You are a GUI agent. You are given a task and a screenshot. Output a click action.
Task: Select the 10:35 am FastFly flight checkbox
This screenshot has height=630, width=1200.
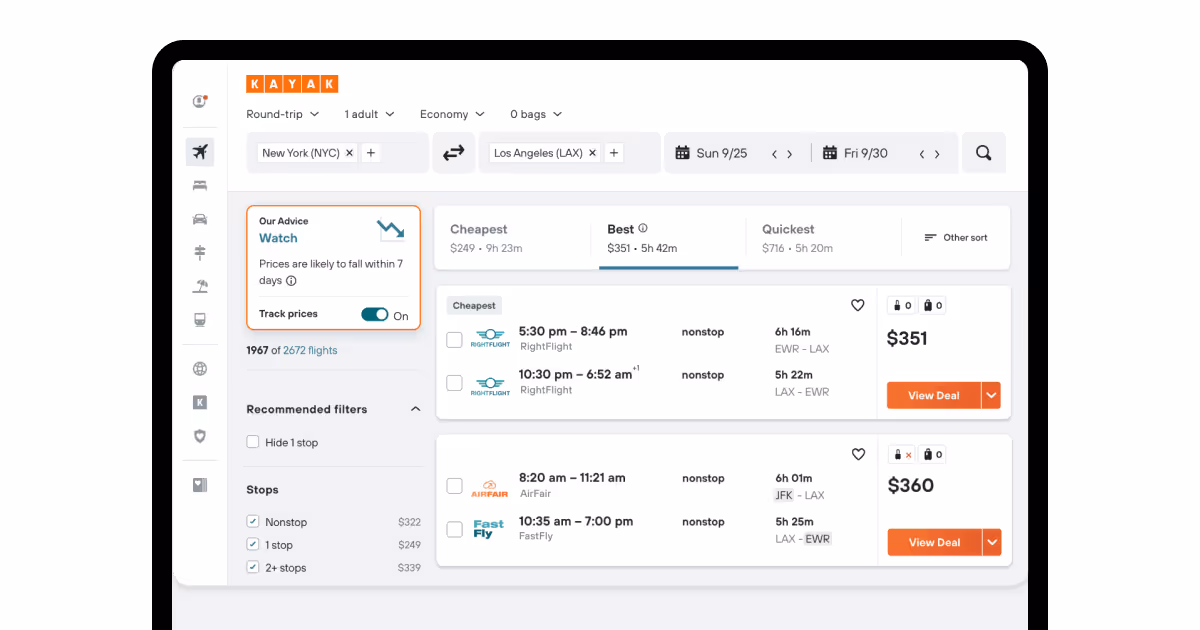pos(454,529)
